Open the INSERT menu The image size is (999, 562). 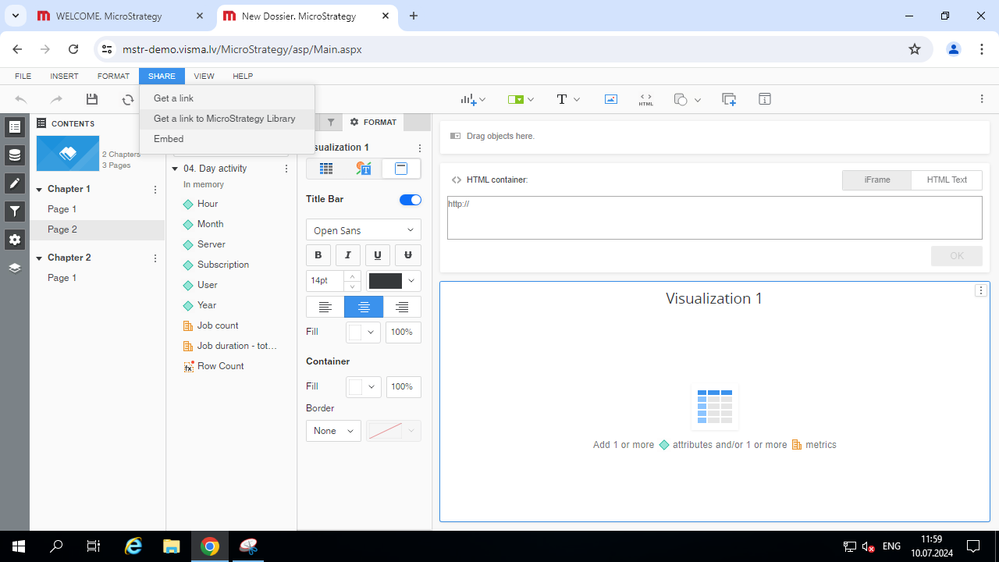point(64,76)
